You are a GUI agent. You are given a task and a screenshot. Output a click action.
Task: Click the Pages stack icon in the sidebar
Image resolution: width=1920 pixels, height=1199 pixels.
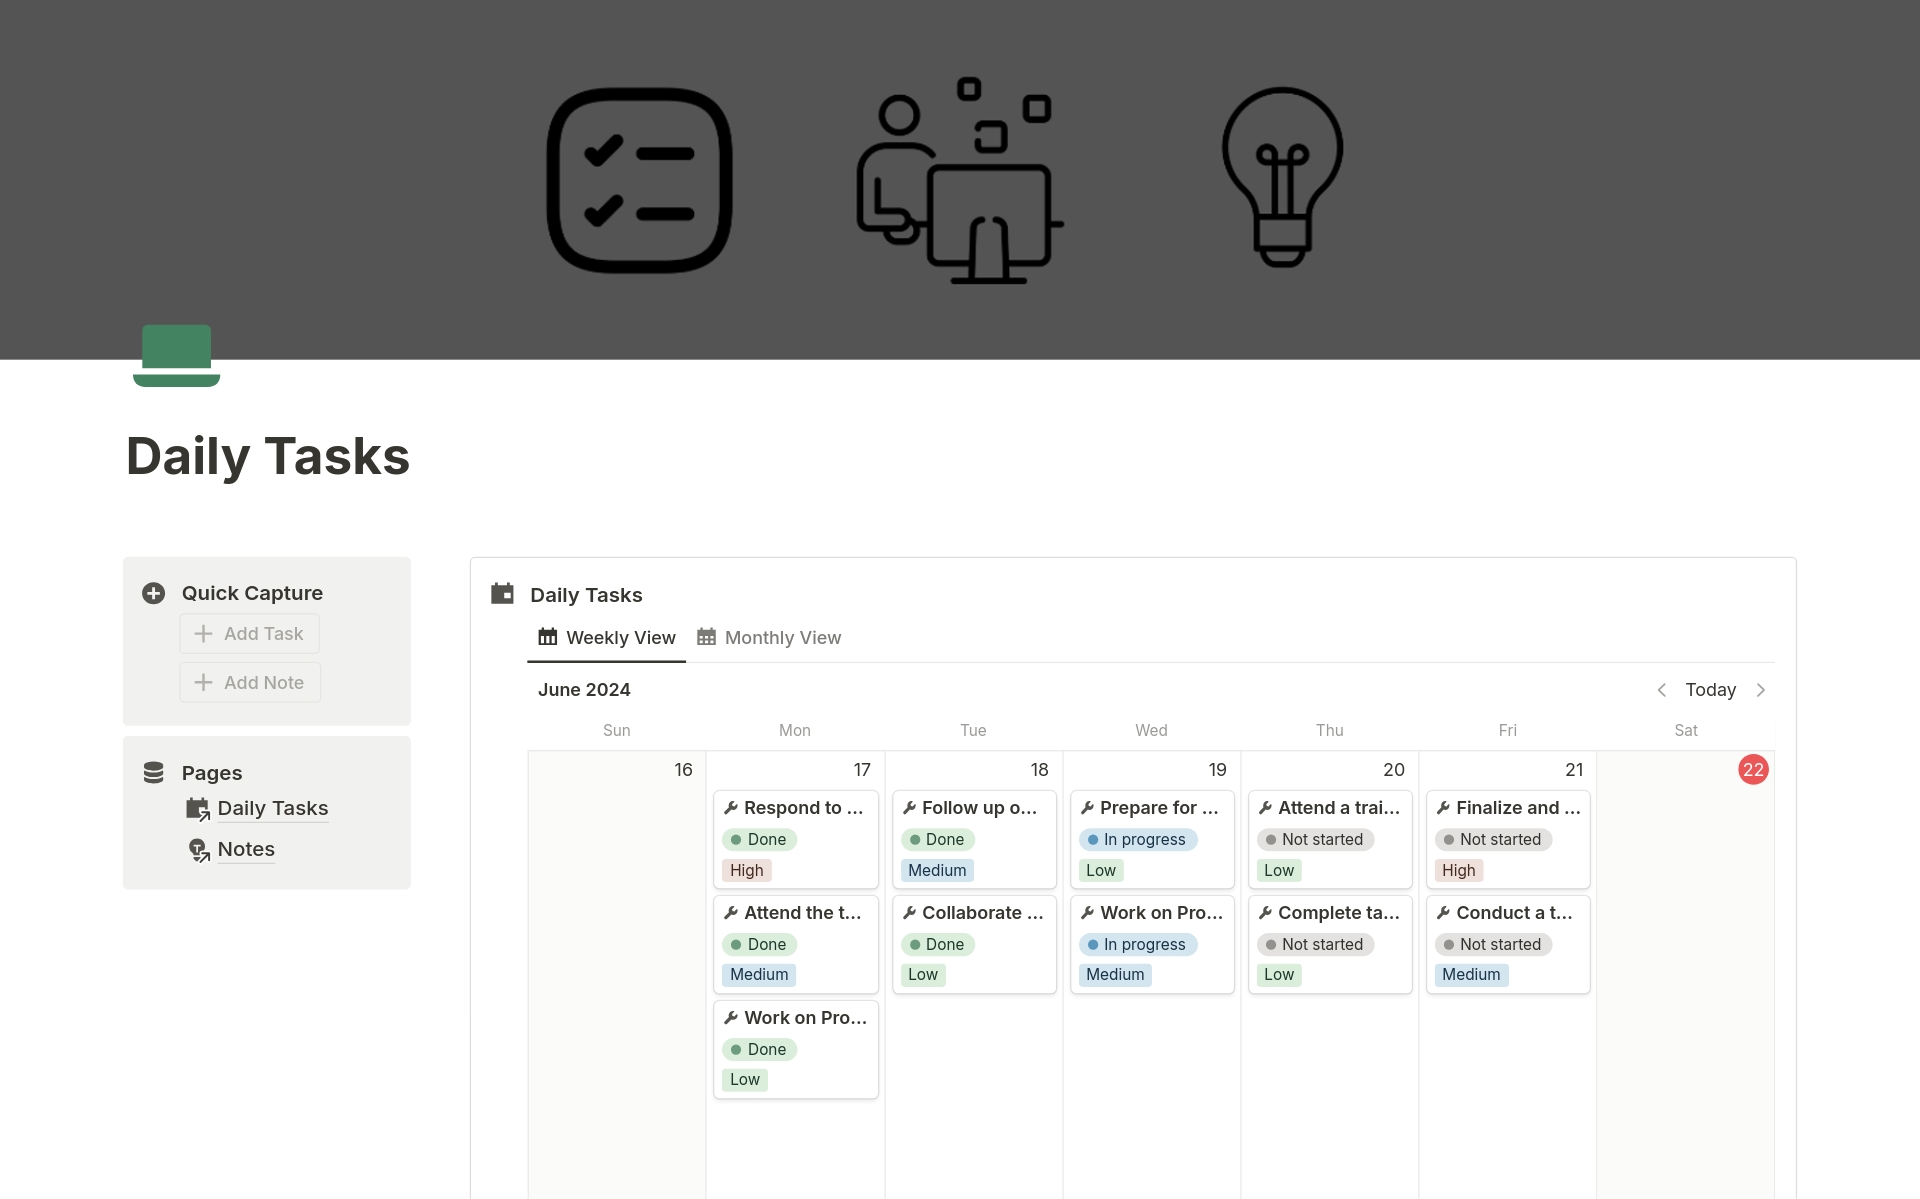153,771
